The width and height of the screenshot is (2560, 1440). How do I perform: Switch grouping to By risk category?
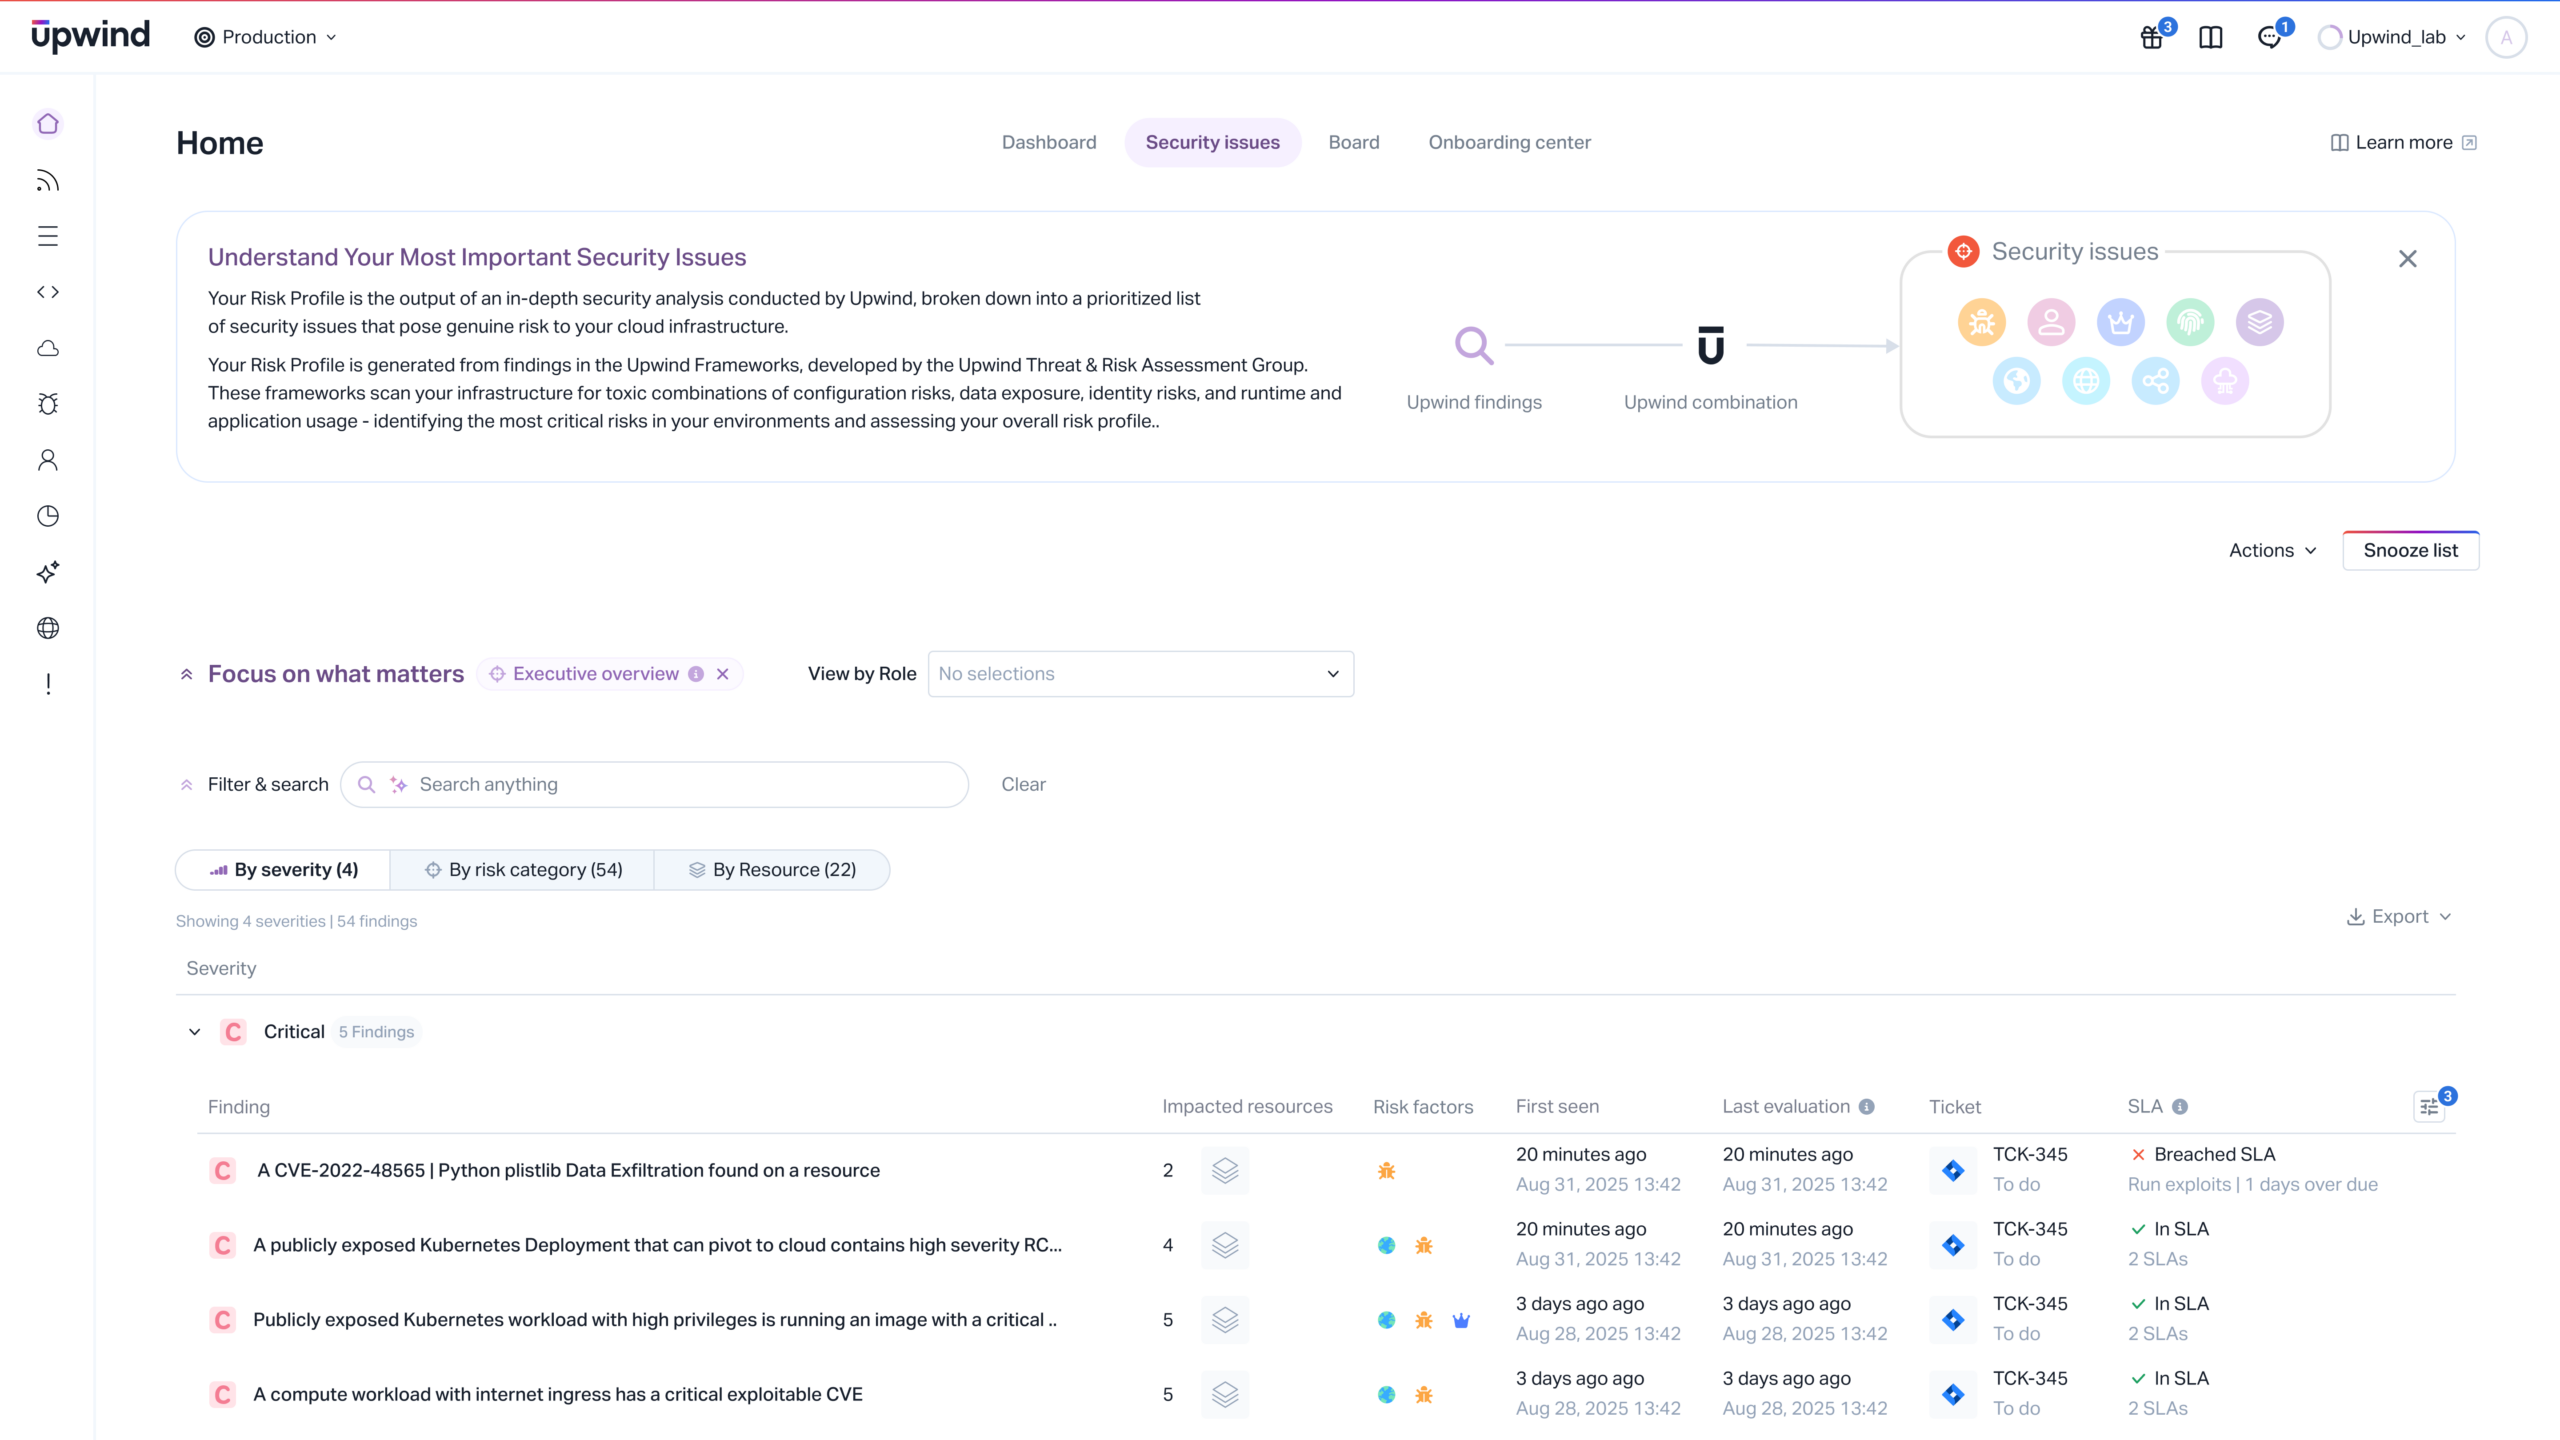click(x=523, y=870)
